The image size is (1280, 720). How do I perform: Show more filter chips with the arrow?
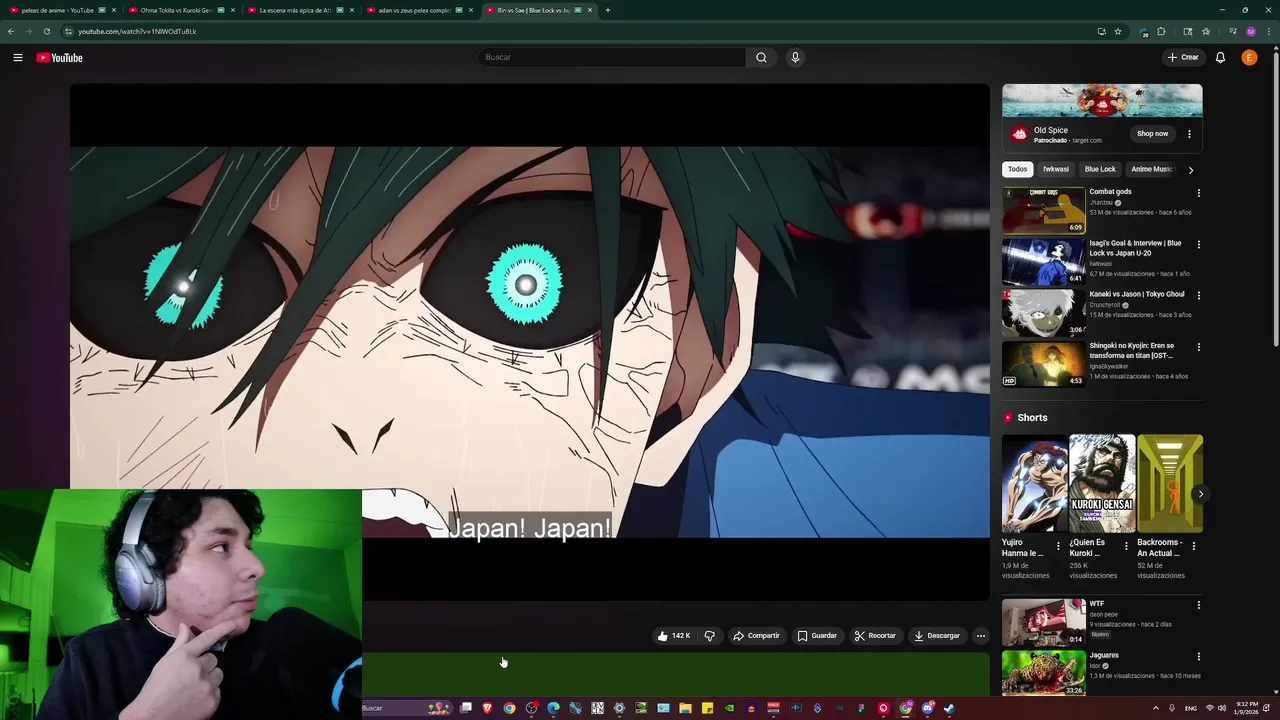(1190, 170)
